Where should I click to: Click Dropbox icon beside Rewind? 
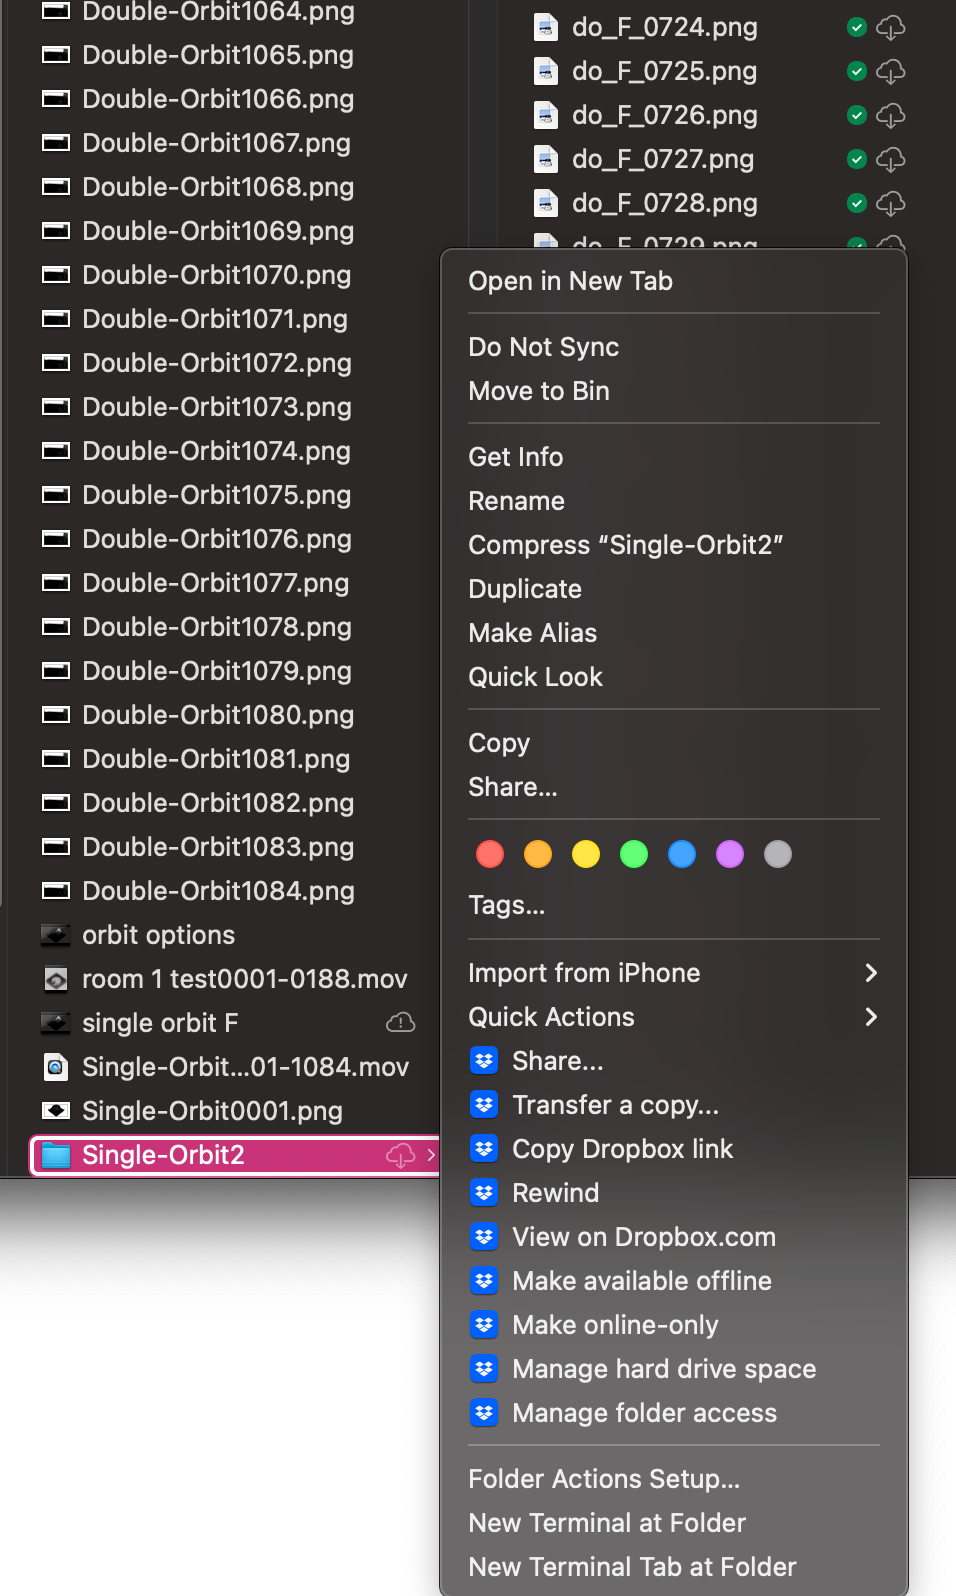[x=484, y=1192]
